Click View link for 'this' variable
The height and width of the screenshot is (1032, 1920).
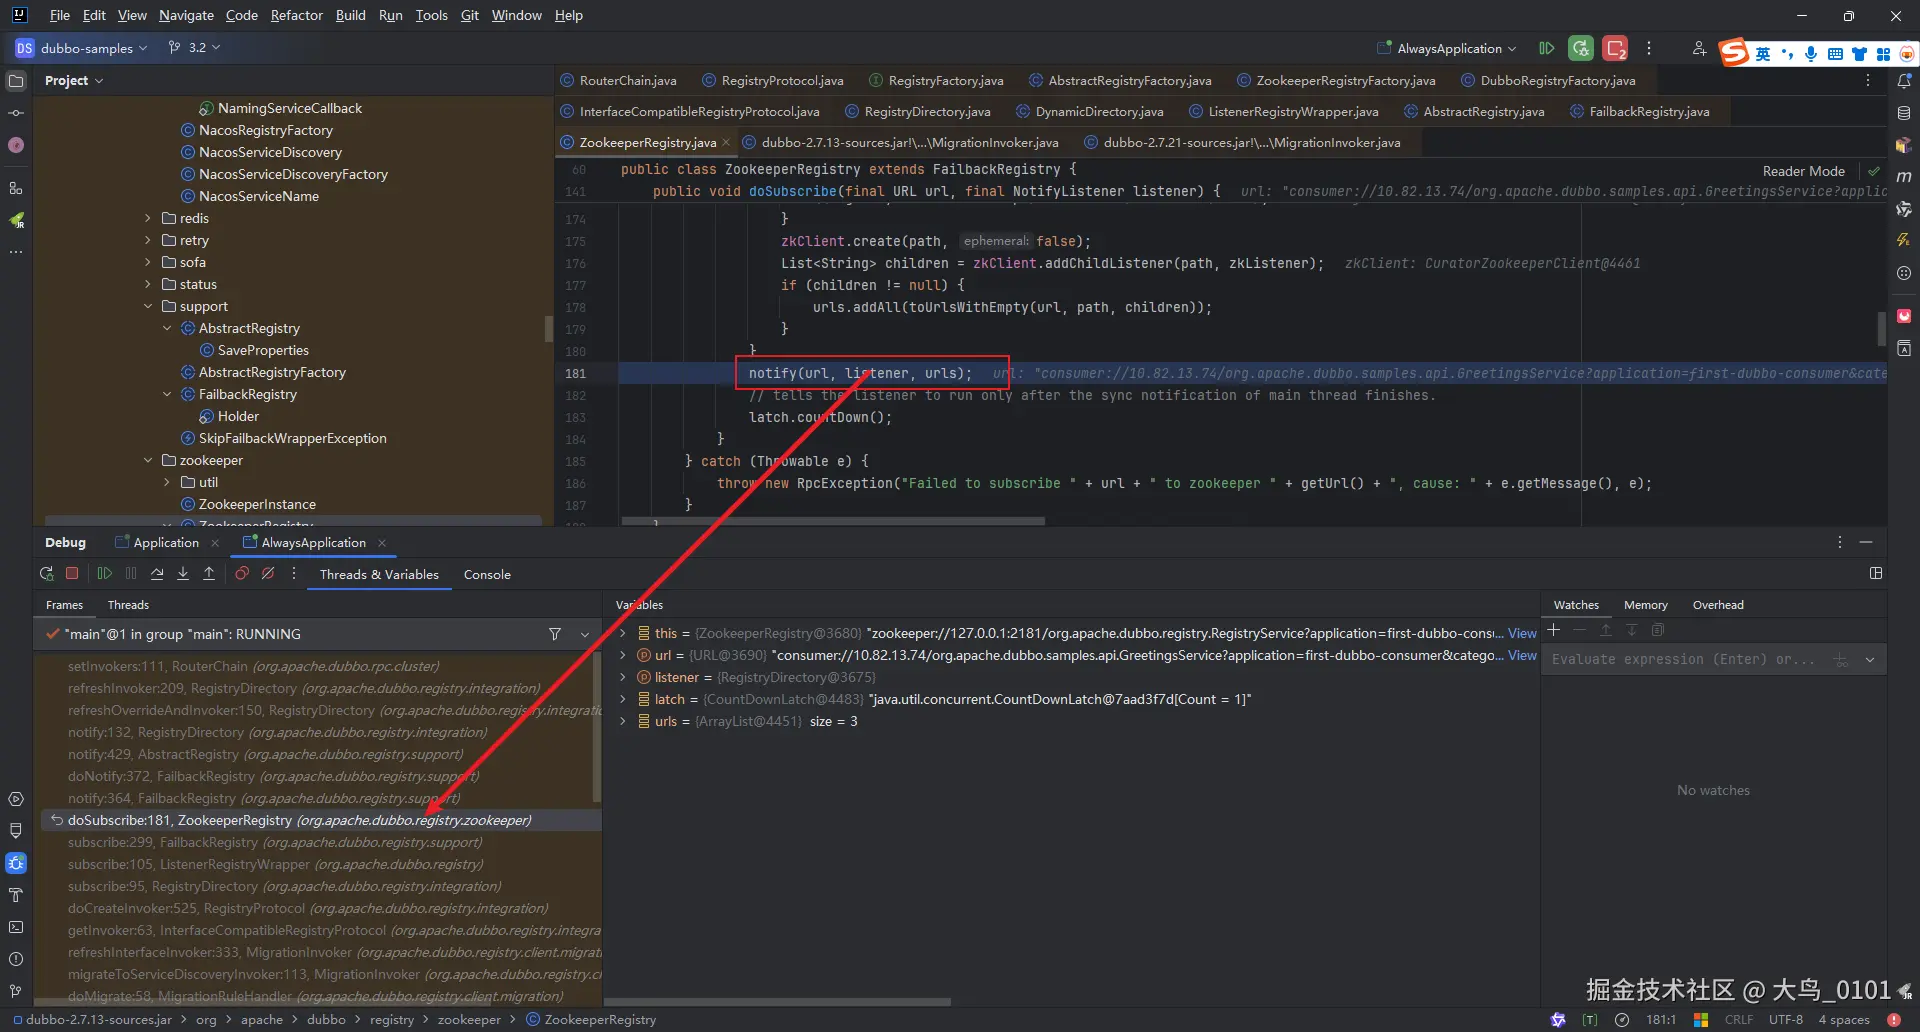click(x=1522, y=633)
